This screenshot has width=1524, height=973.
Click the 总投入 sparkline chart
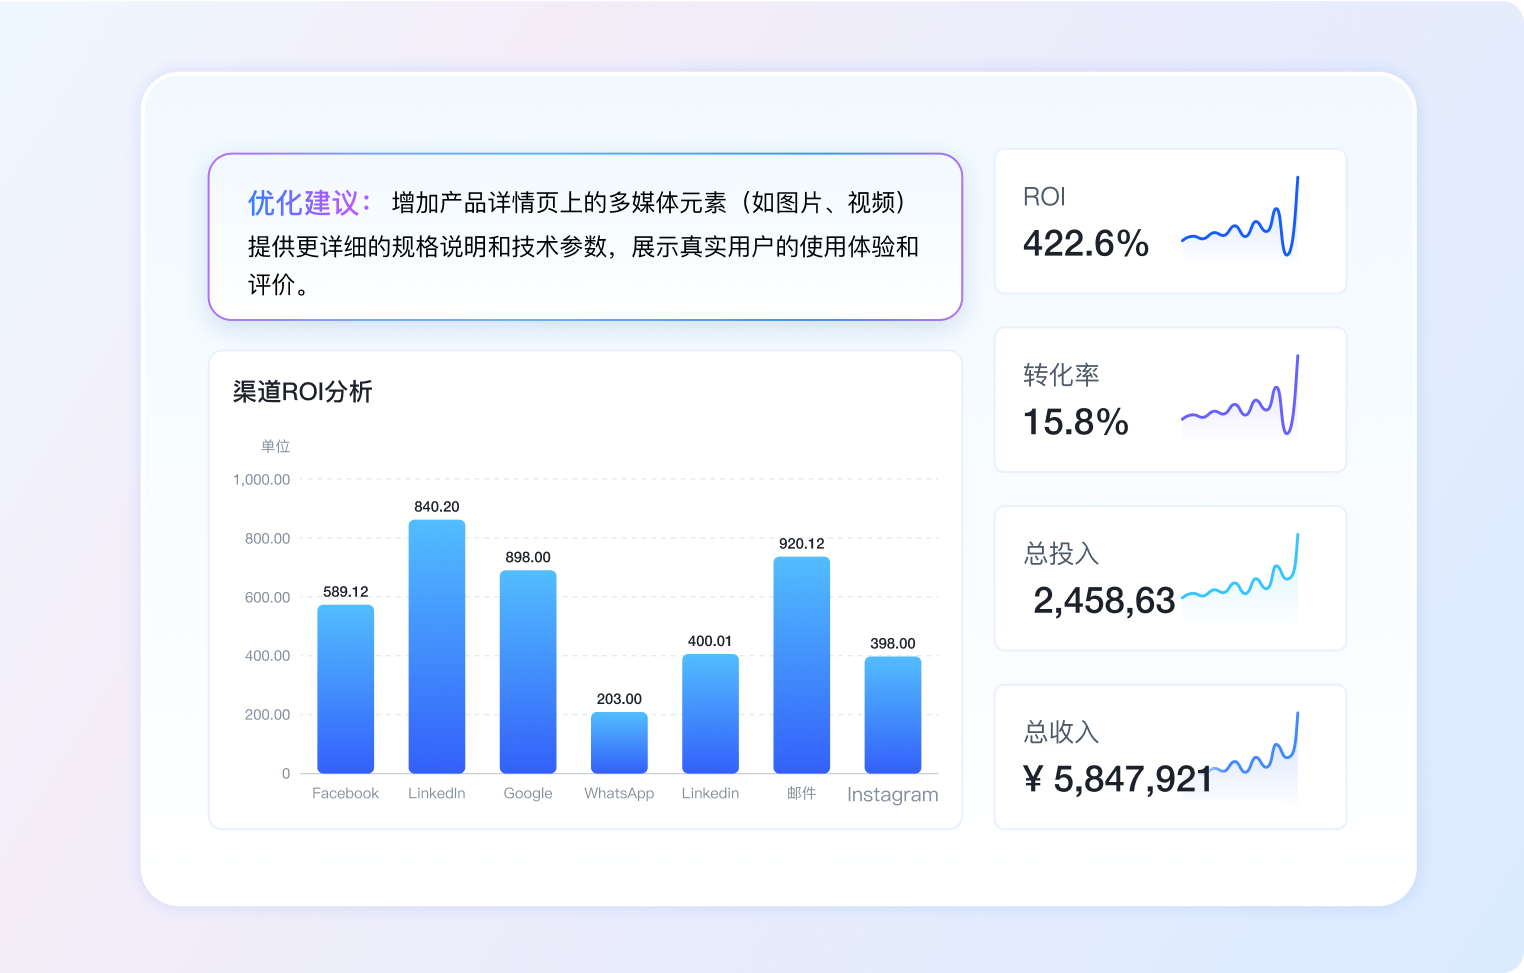pyautogui.click(x=1240, y=575)
